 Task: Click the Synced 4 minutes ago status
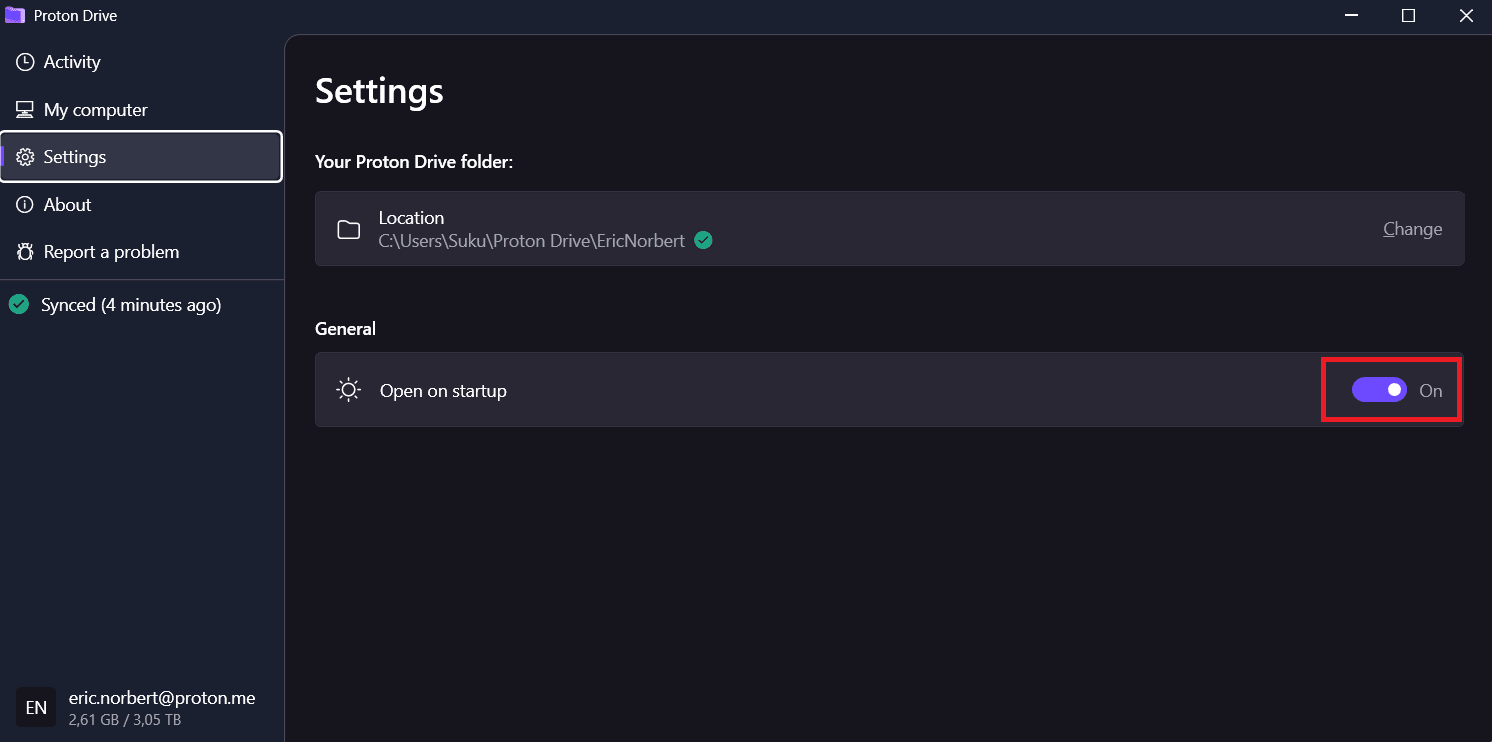[131, 305]
